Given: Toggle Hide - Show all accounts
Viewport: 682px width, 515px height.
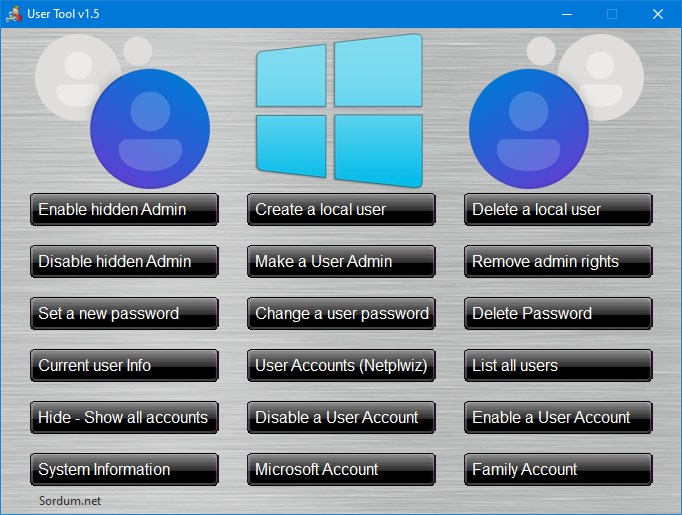Looking at the screenshot, I should 124,418.
